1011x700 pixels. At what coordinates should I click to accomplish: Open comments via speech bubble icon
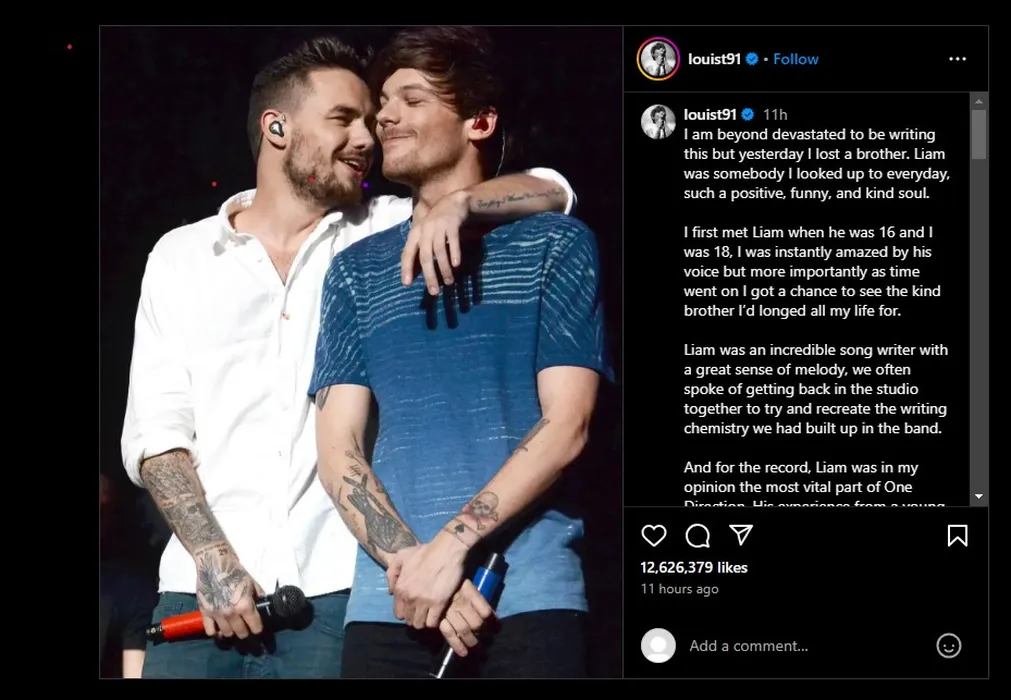pyautogui.click(x=698, y=536)
